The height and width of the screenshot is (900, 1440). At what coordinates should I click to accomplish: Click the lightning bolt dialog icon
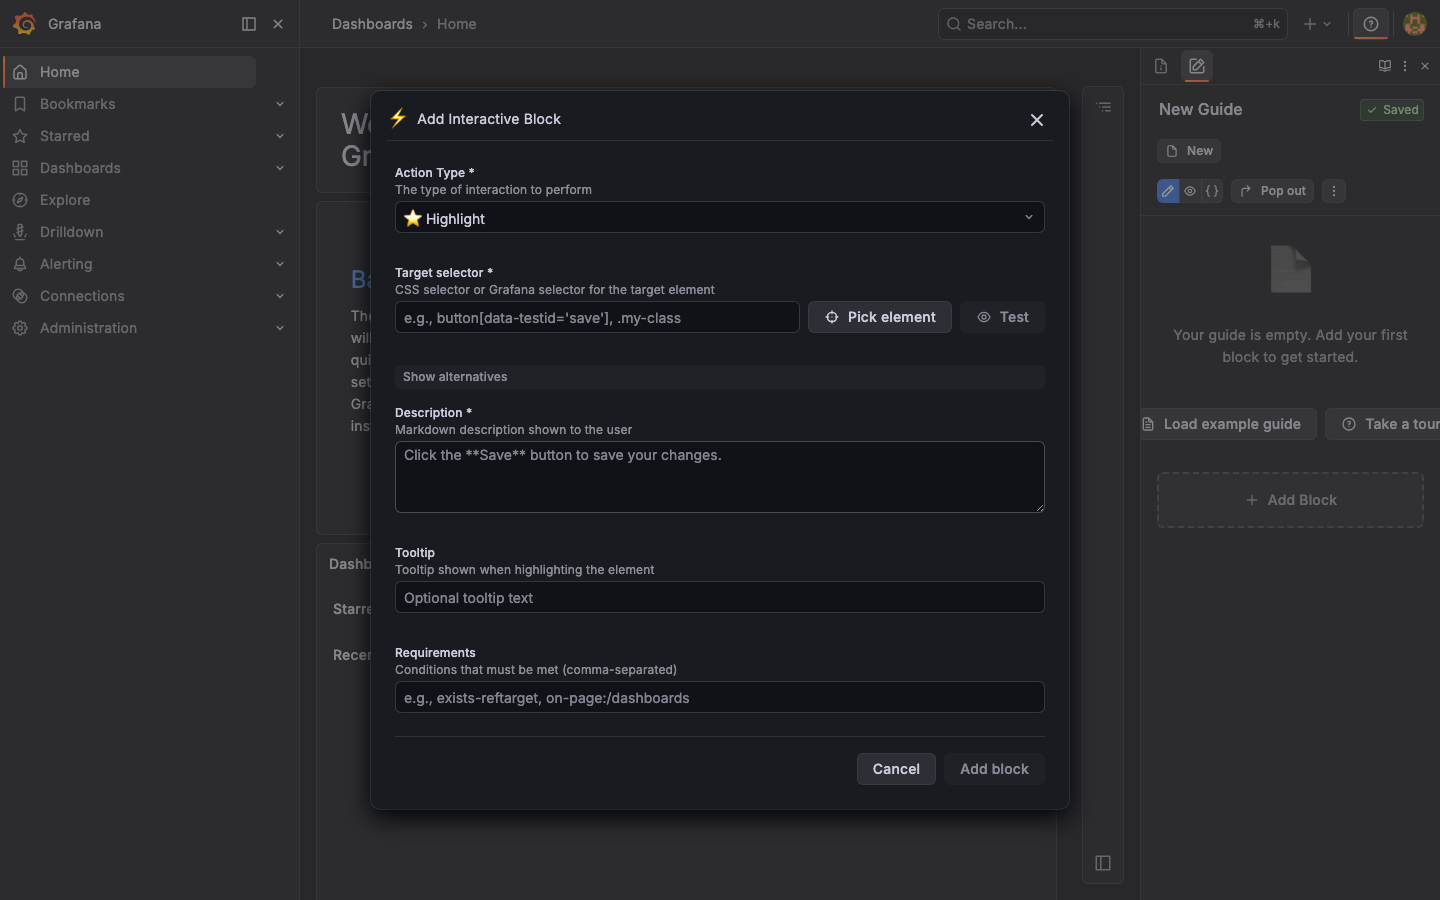pos(398,118)
